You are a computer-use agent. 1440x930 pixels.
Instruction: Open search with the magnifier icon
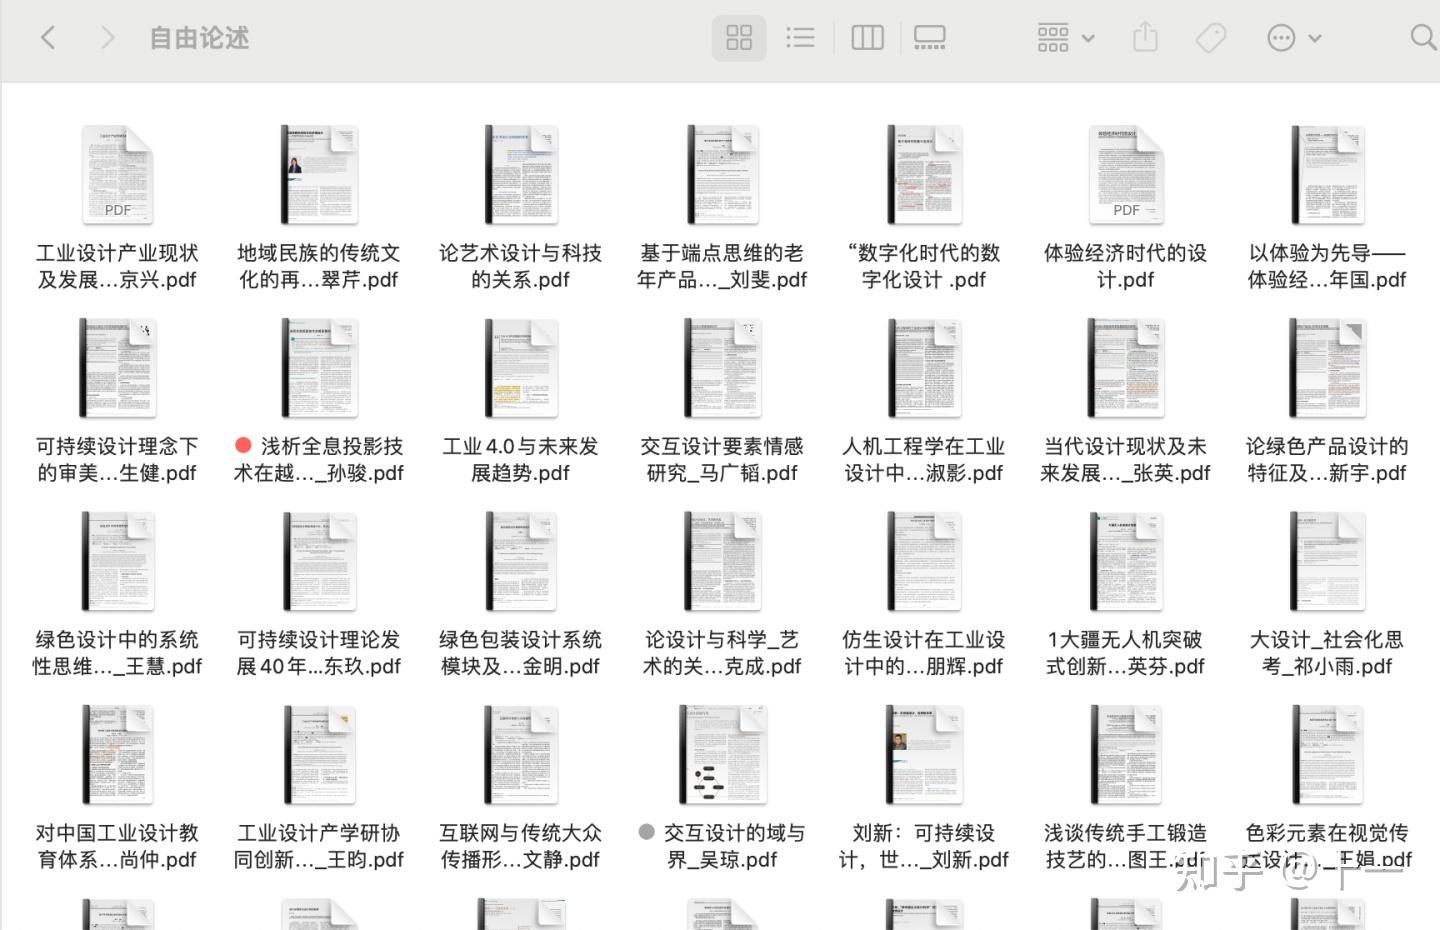click(x=1423, y=38)
